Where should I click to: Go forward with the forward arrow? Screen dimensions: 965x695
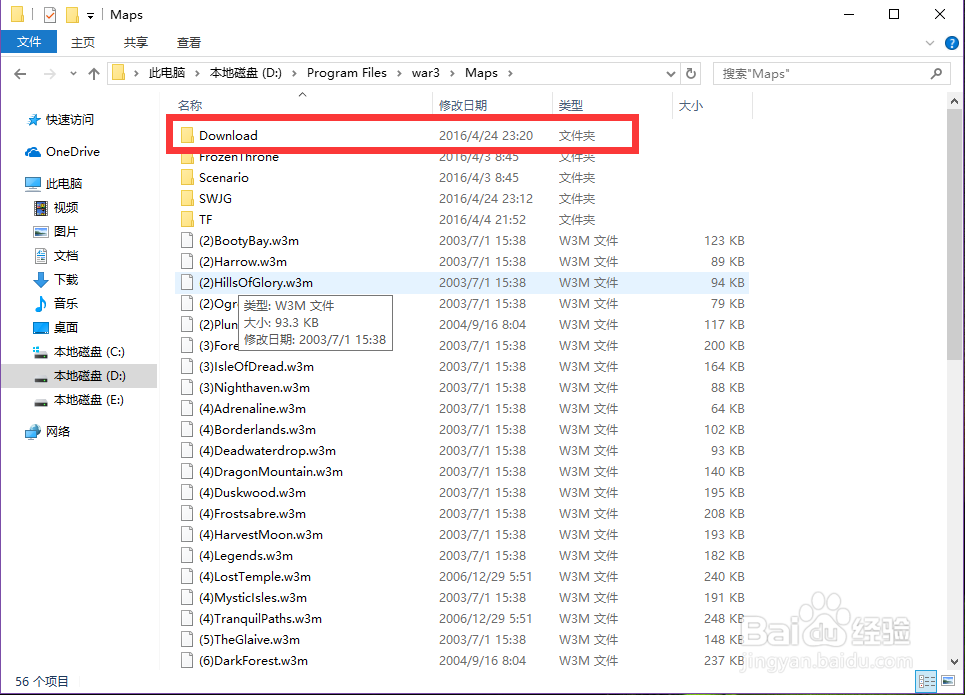[x=50, y=74]
